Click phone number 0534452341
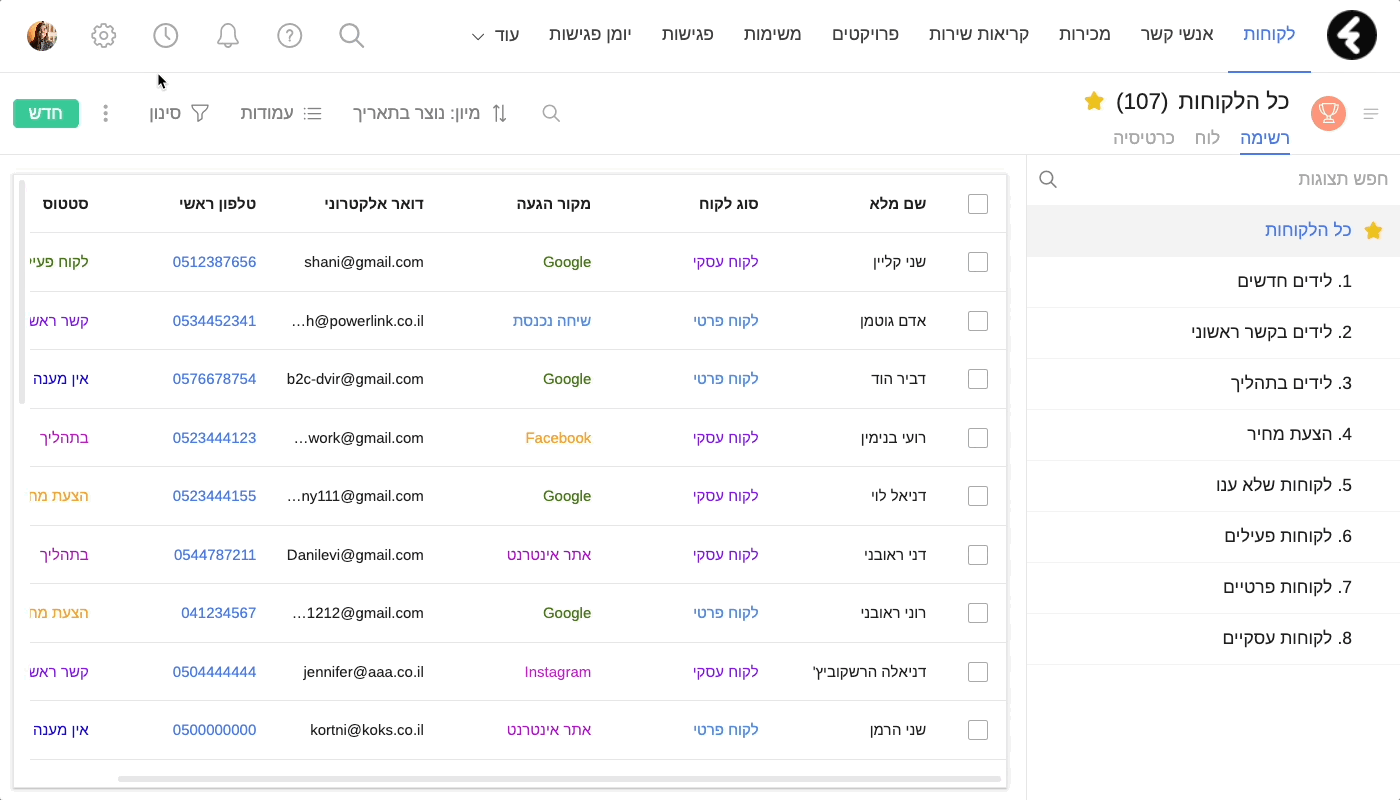 [214, 321]
